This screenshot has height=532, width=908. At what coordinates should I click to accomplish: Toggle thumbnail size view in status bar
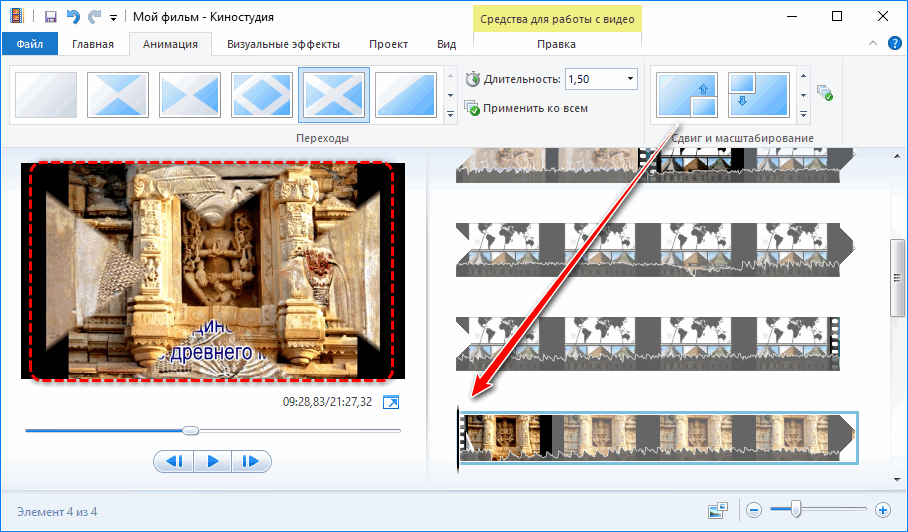(x=717, y=510)
